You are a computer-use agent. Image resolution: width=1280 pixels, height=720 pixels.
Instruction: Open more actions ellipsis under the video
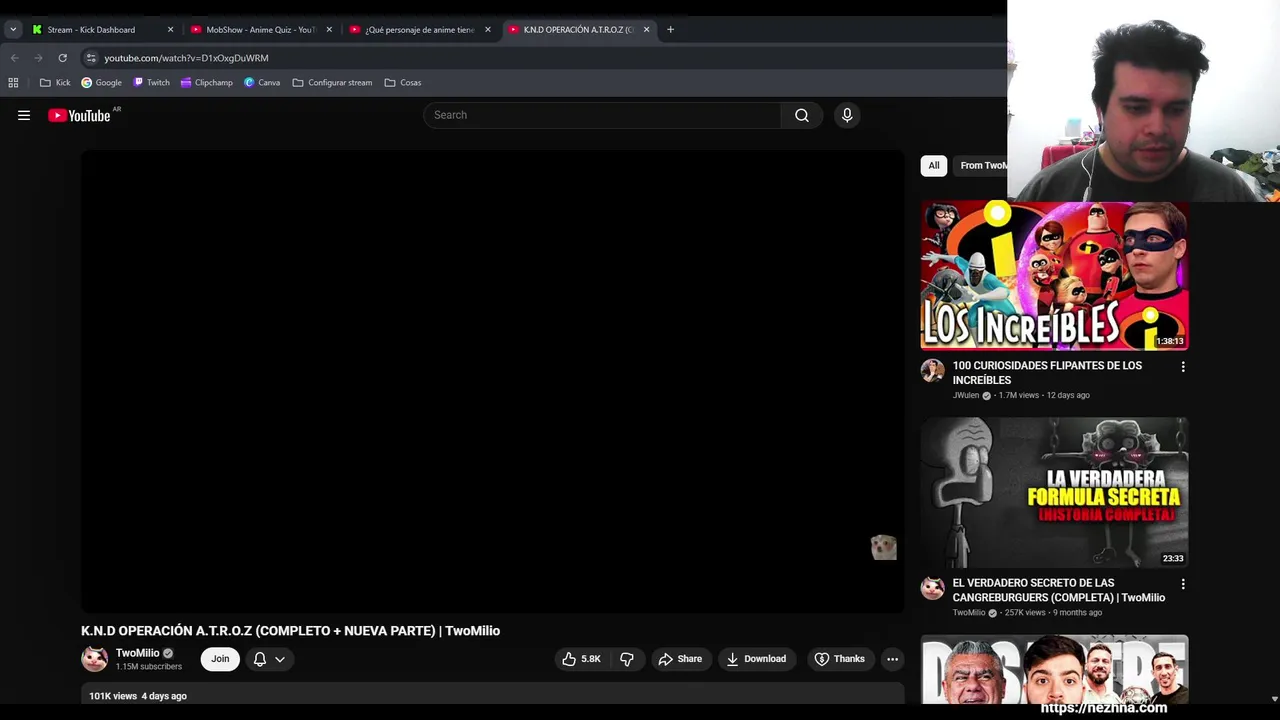coord(892,659)
